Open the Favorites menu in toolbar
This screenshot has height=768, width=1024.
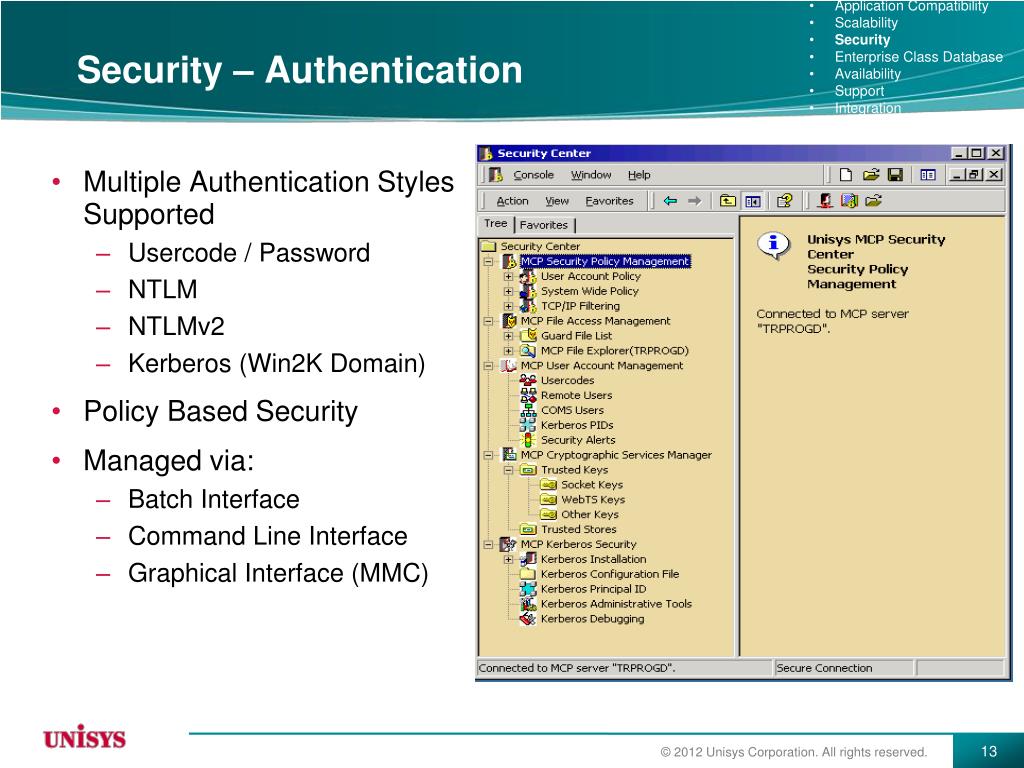[609, 201]
